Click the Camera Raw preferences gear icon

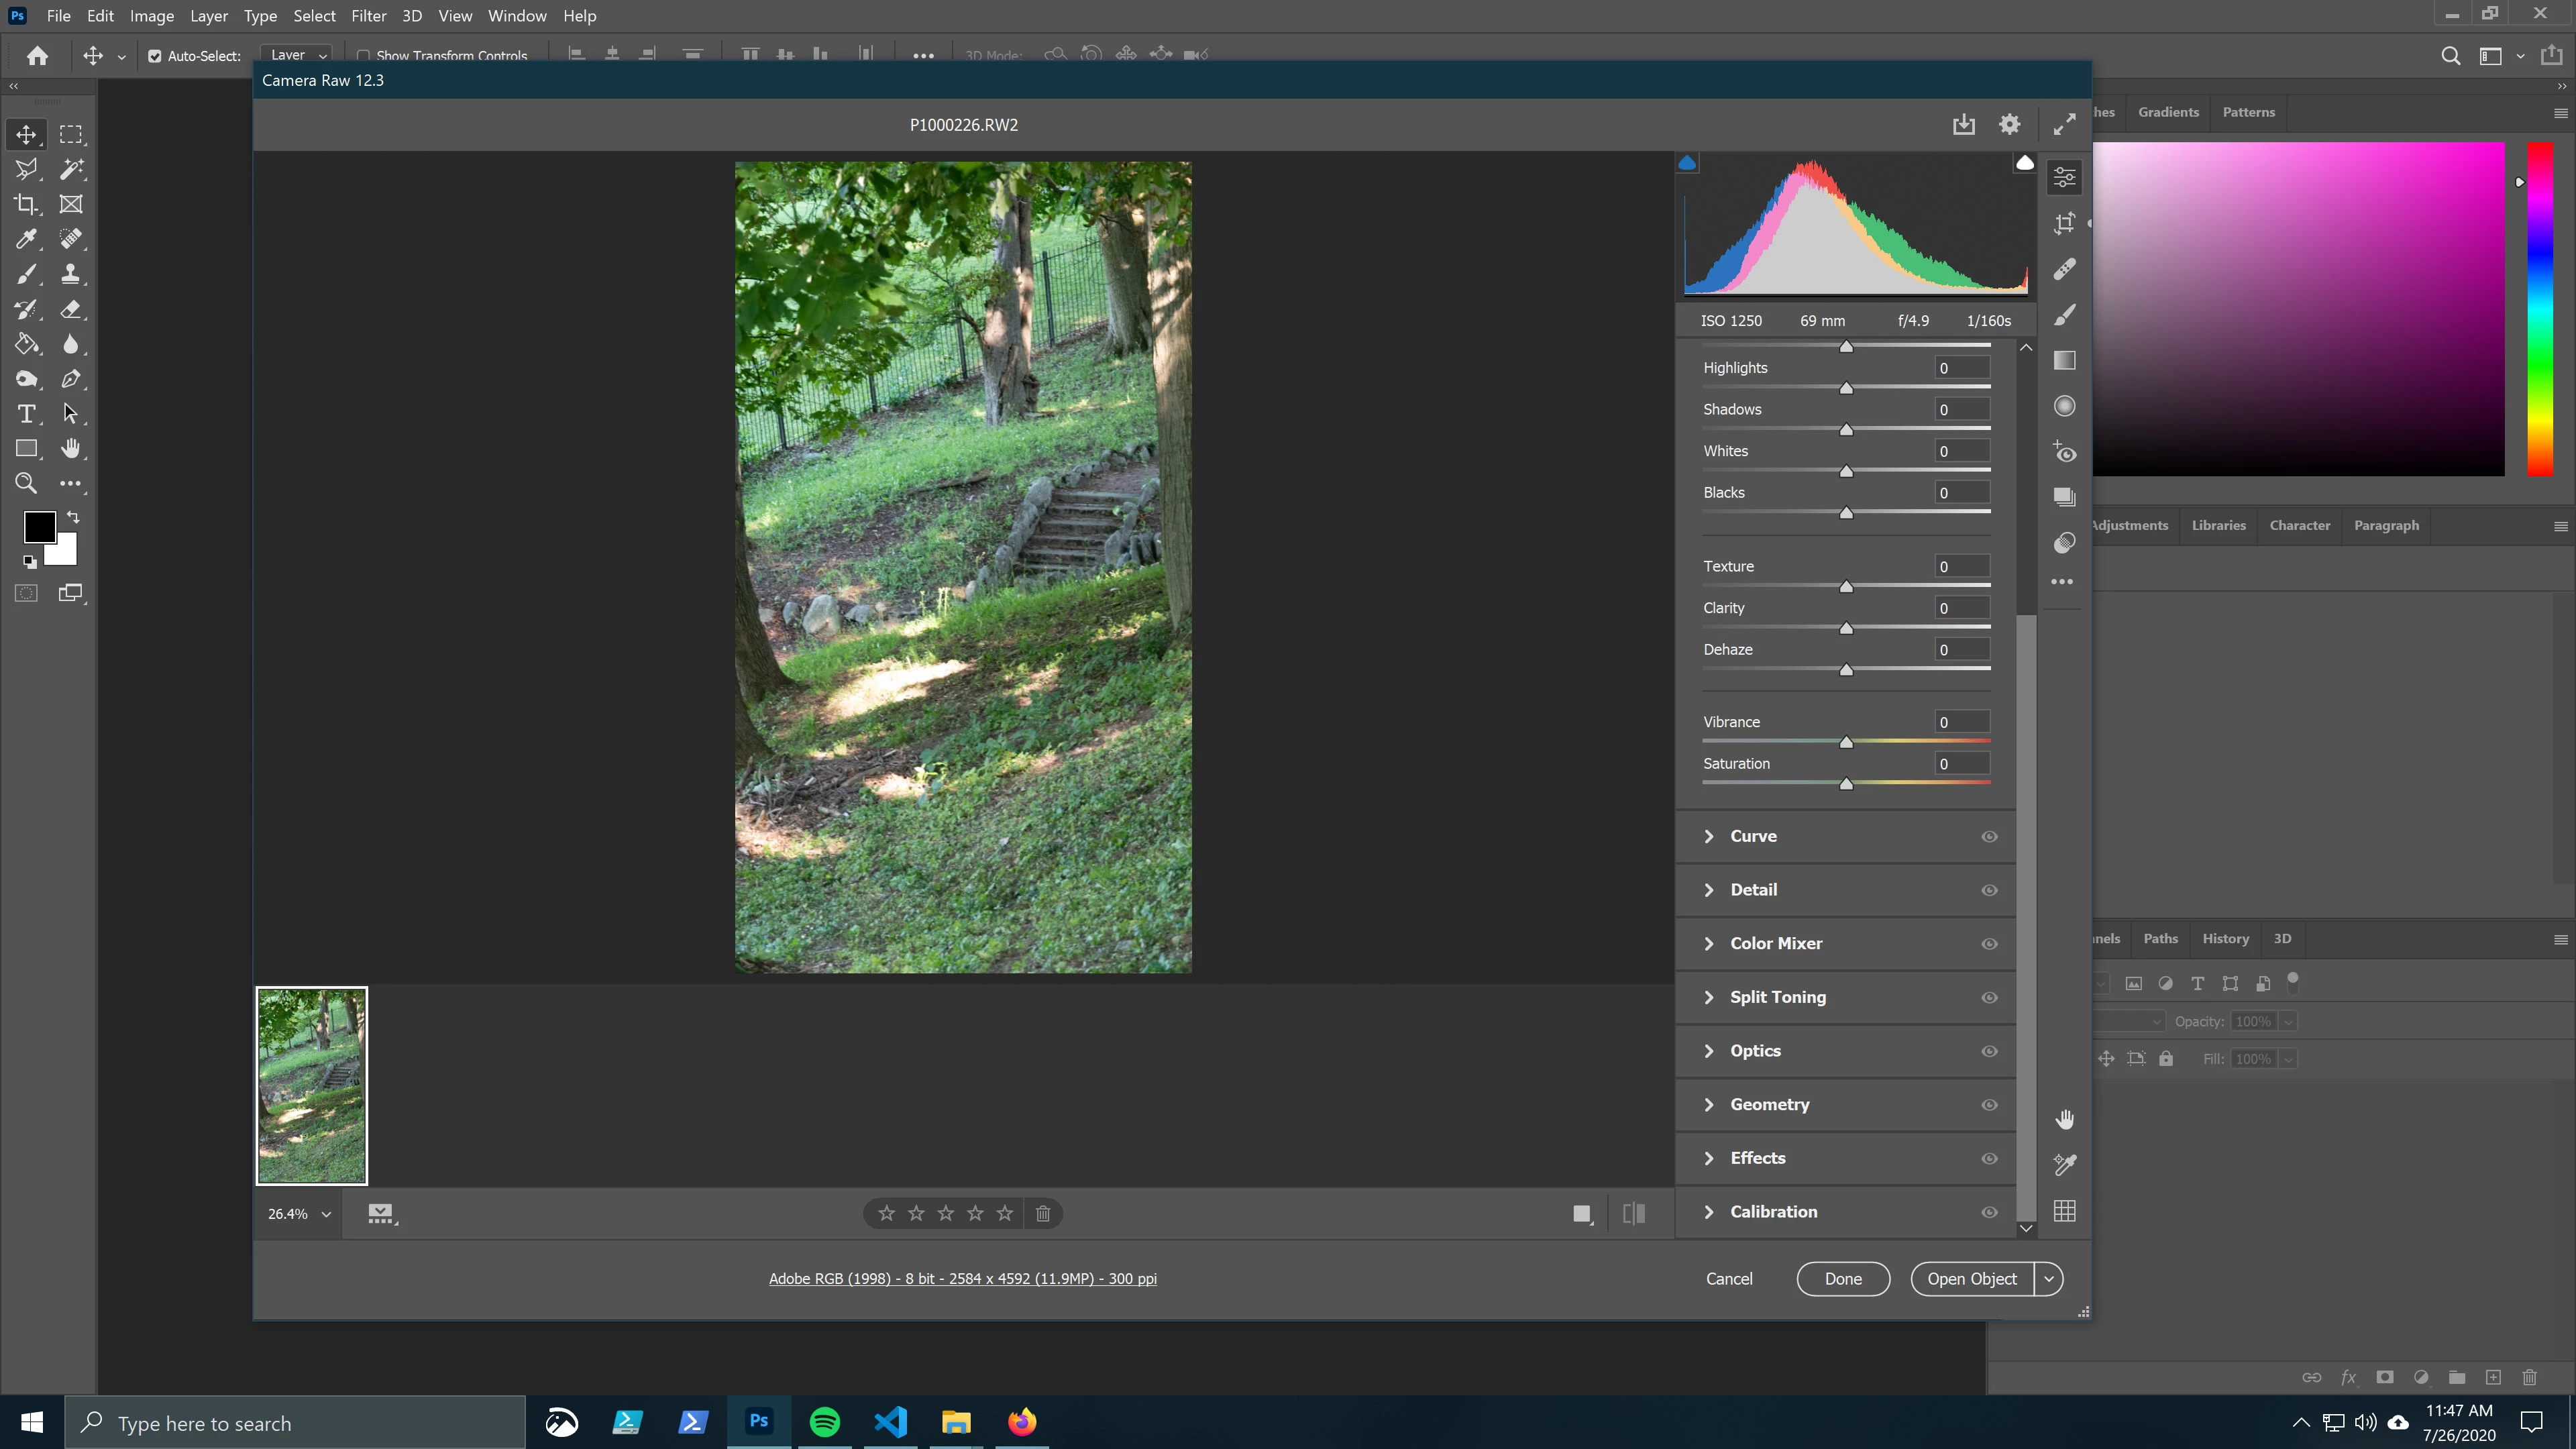tap(2009, 124)
